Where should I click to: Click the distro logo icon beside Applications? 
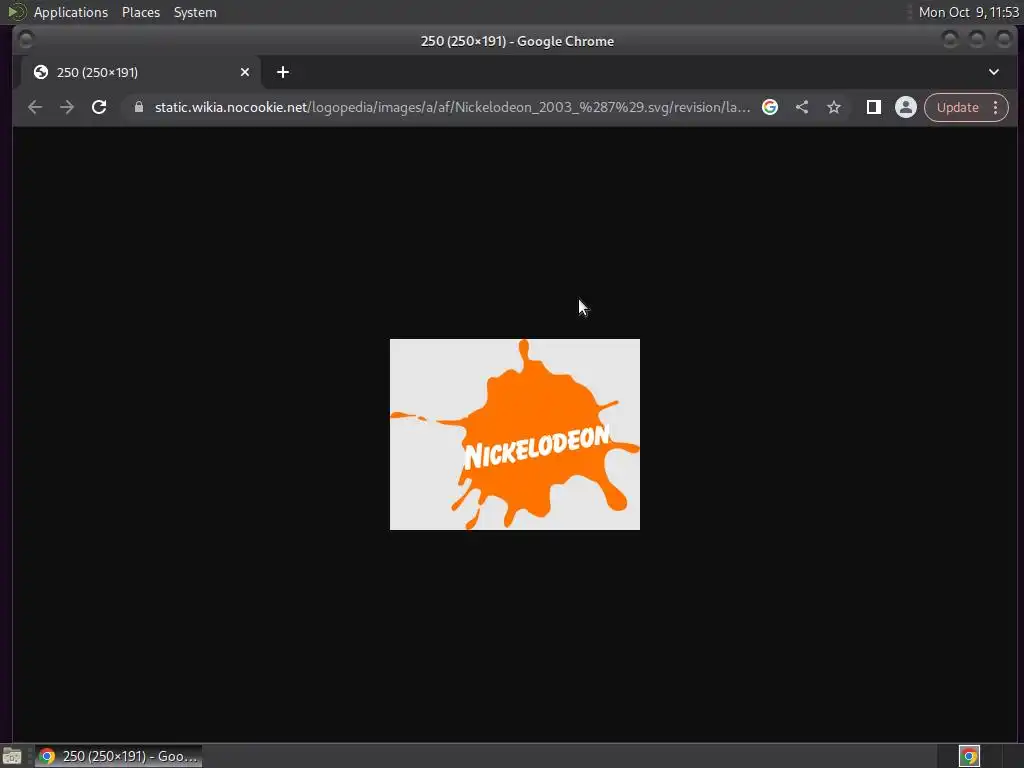click(17, 12)
